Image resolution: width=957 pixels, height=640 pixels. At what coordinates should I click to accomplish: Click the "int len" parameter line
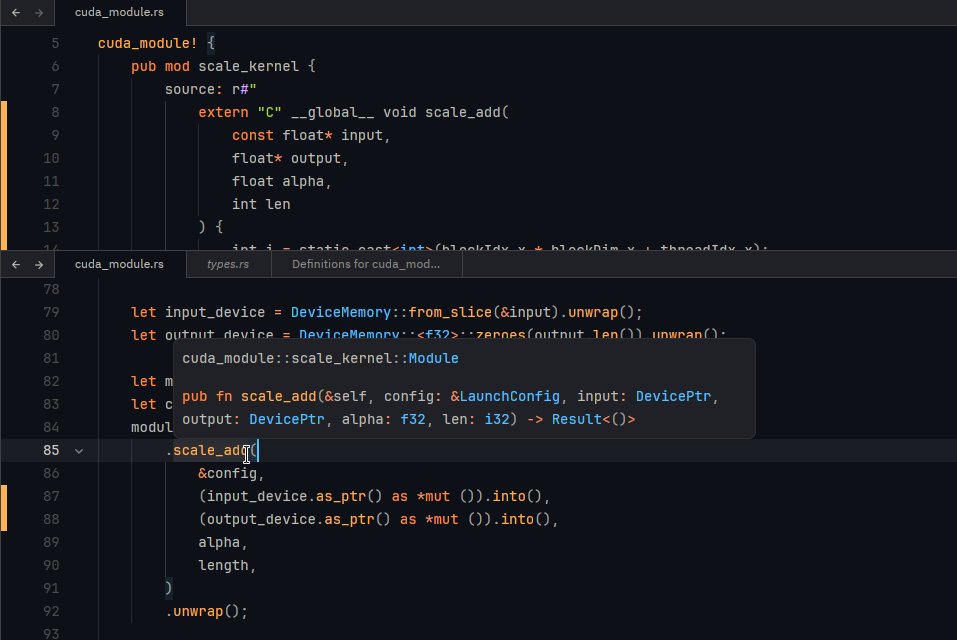pos(261,204)
